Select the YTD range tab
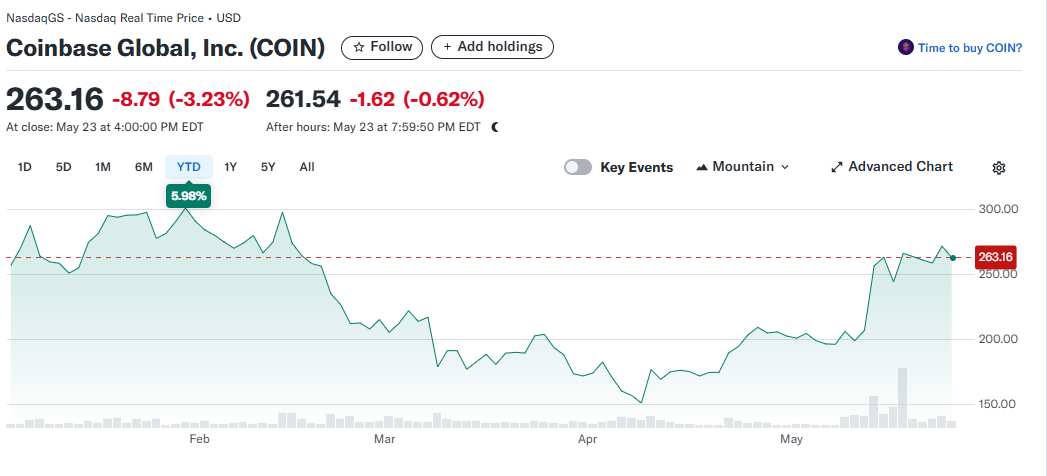The image size is (1047, 476). coord(189,167)
